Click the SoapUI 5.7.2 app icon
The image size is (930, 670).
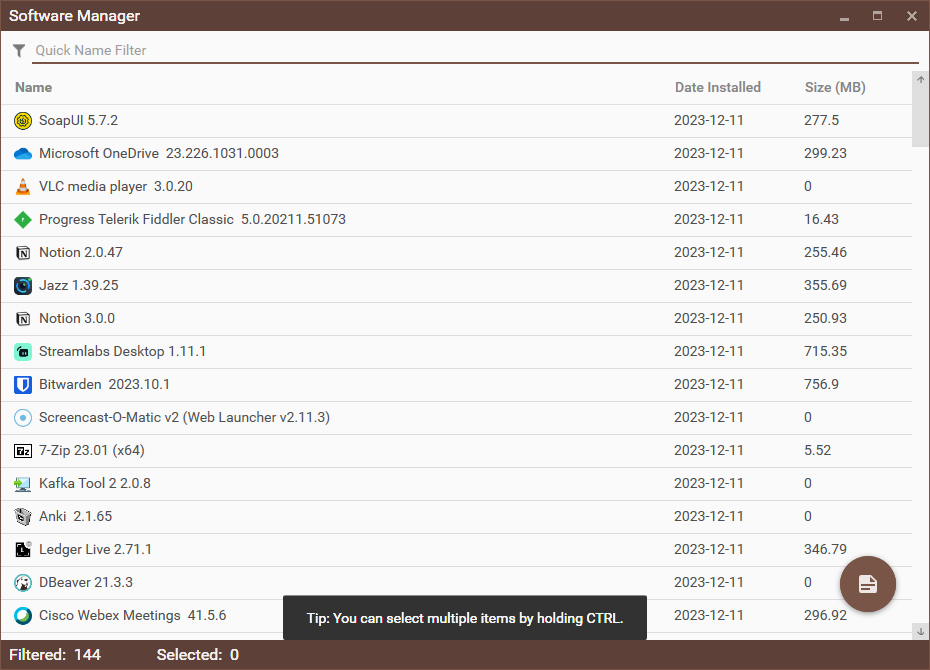point(23,121)
